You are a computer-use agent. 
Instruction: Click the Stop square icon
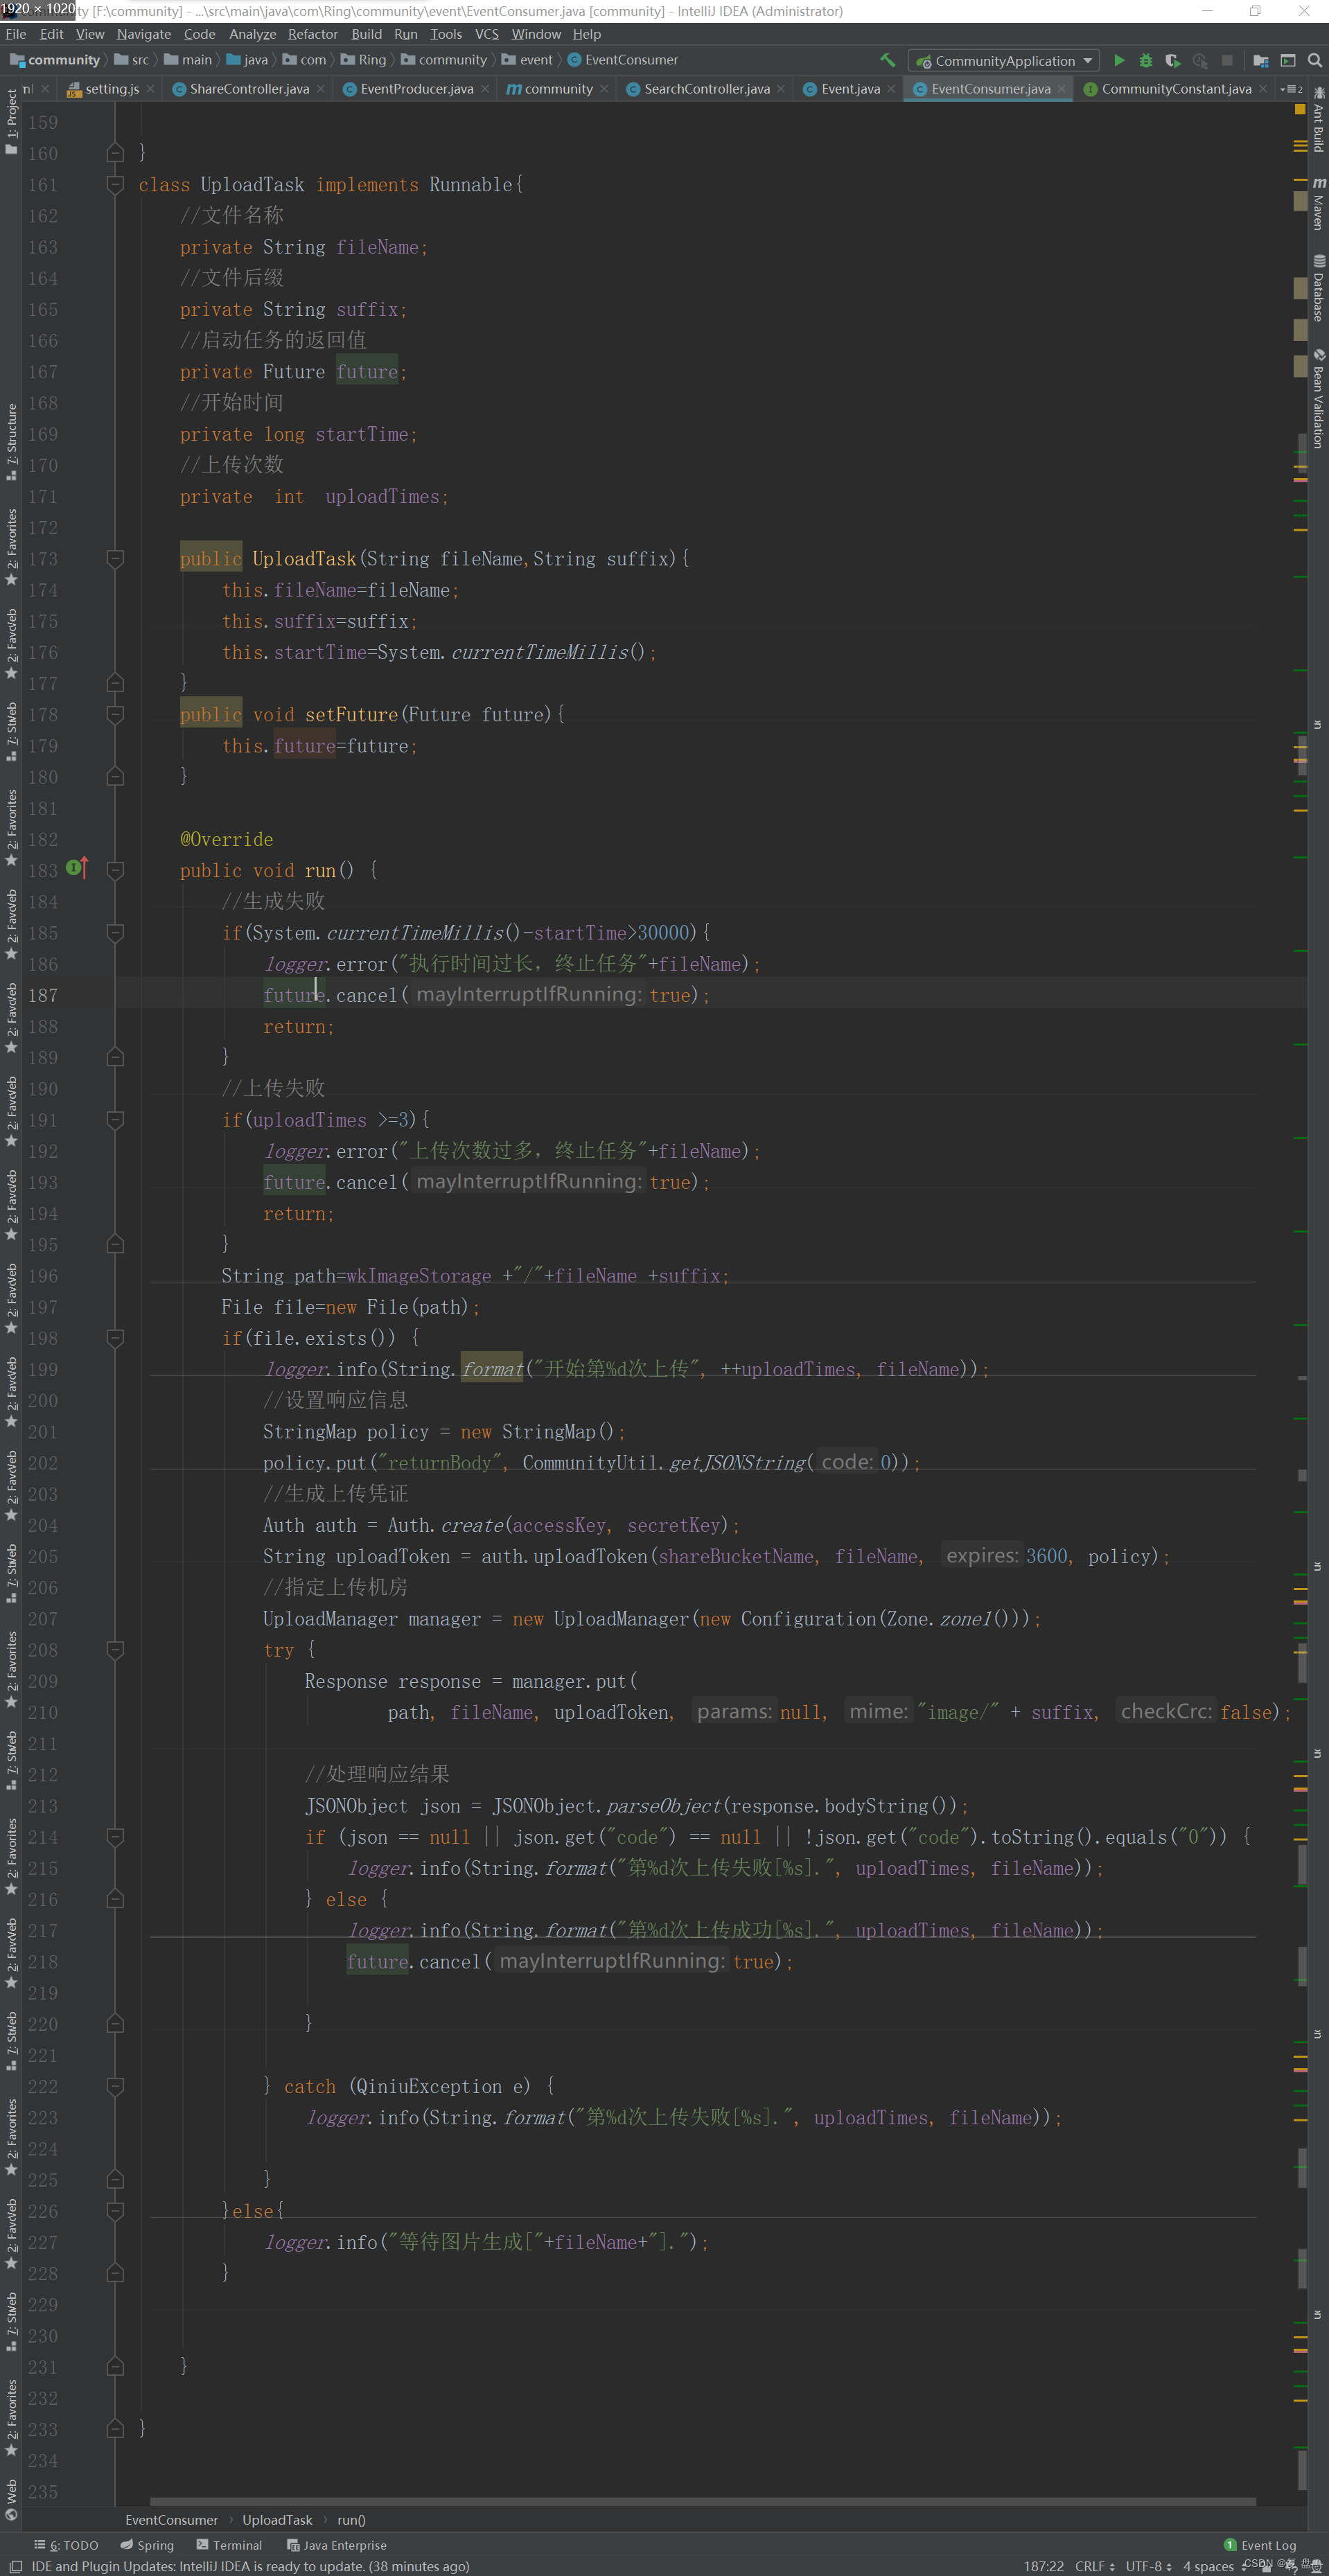pos(1227,60)
